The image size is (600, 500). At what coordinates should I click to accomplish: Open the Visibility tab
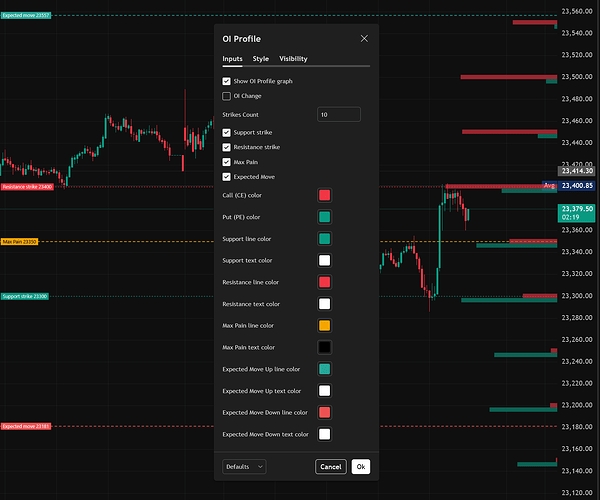293,59
